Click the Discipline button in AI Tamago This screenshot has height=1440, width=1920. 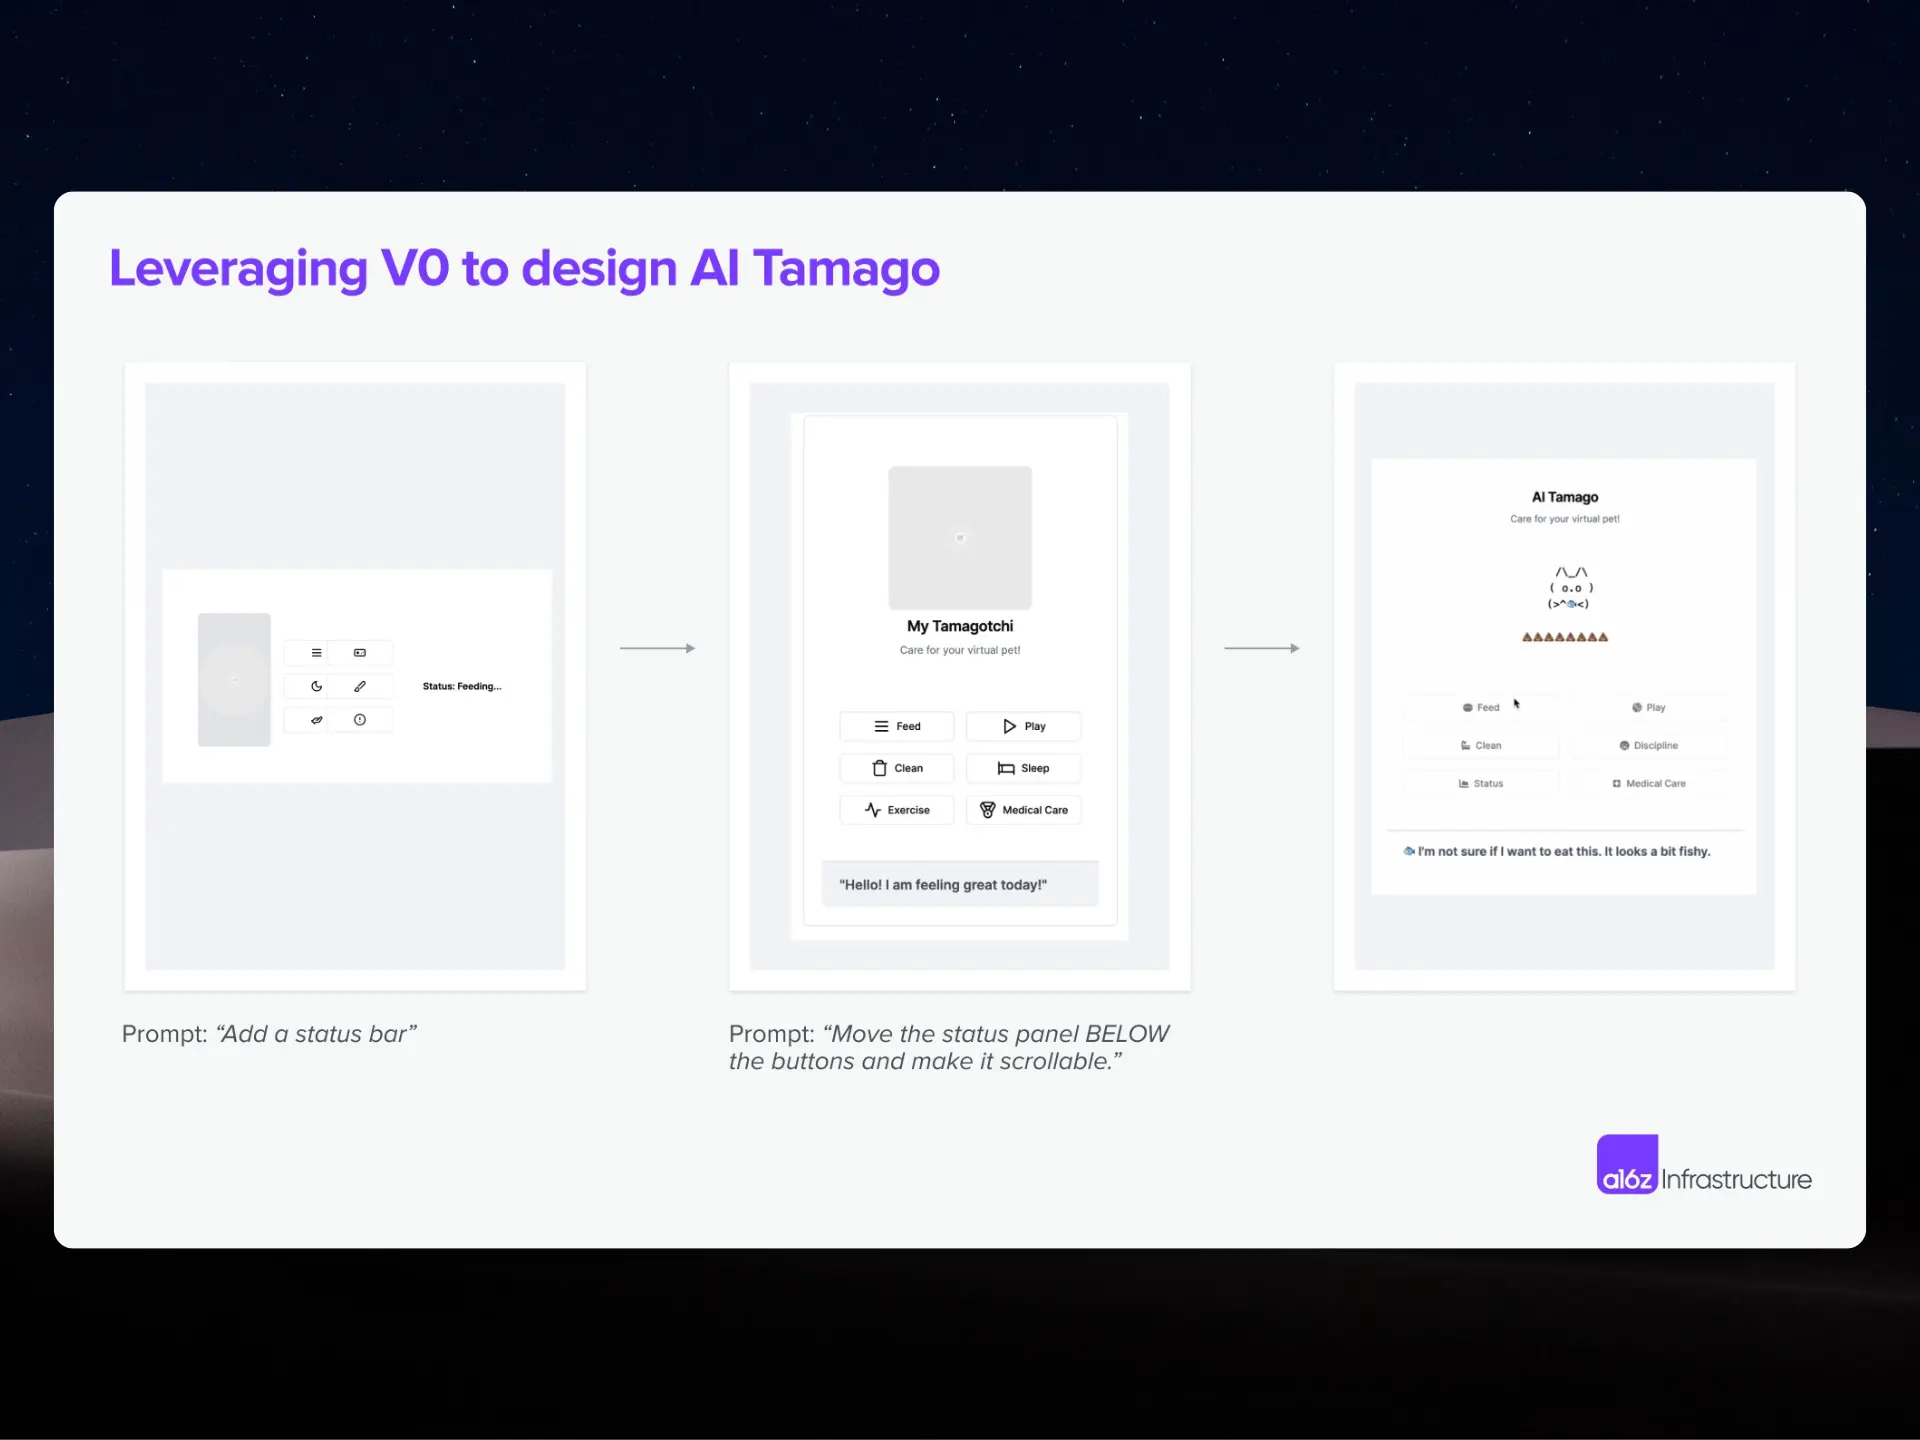point(1648,745)
